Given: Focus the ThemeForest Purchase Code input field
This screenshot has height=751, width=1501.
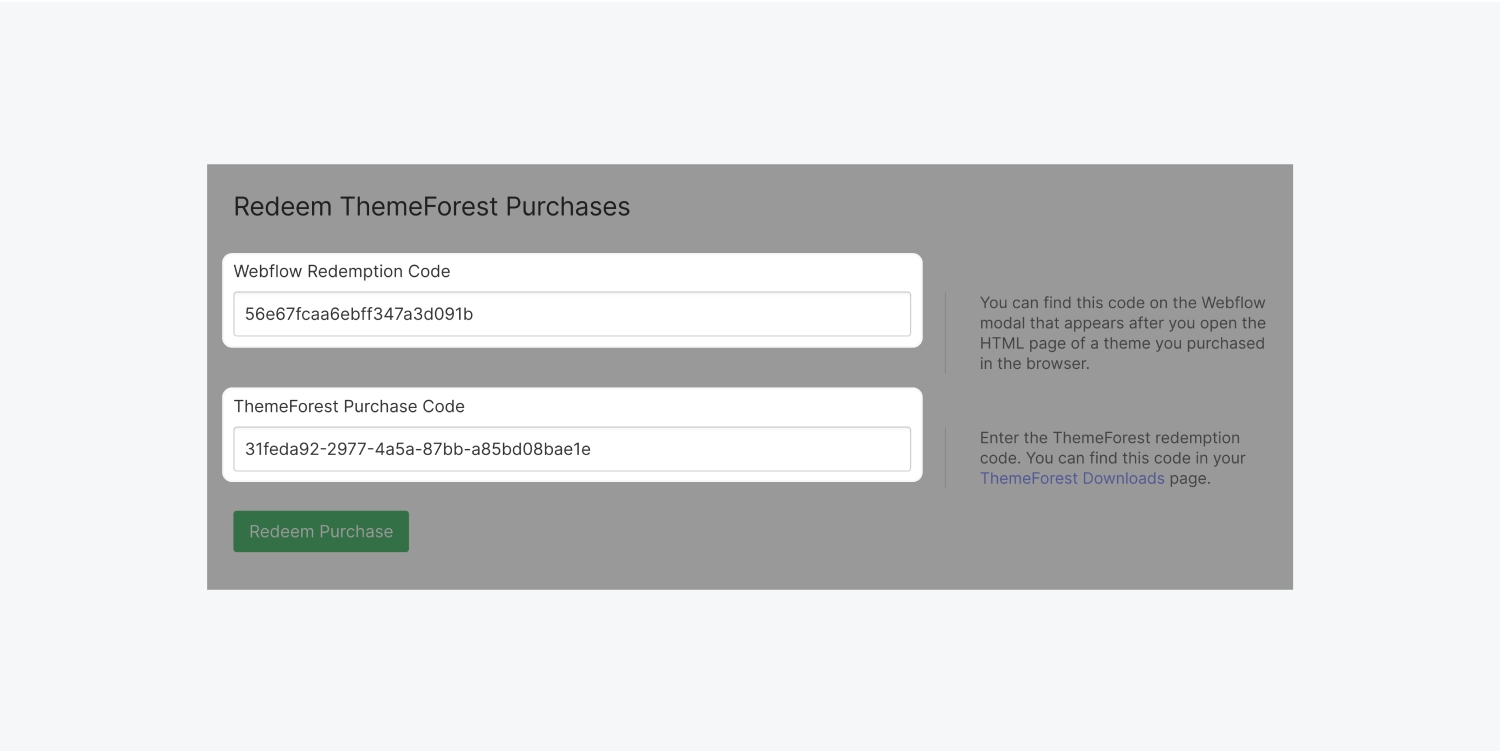Looking at the screenshot, I should pos(572,449).
